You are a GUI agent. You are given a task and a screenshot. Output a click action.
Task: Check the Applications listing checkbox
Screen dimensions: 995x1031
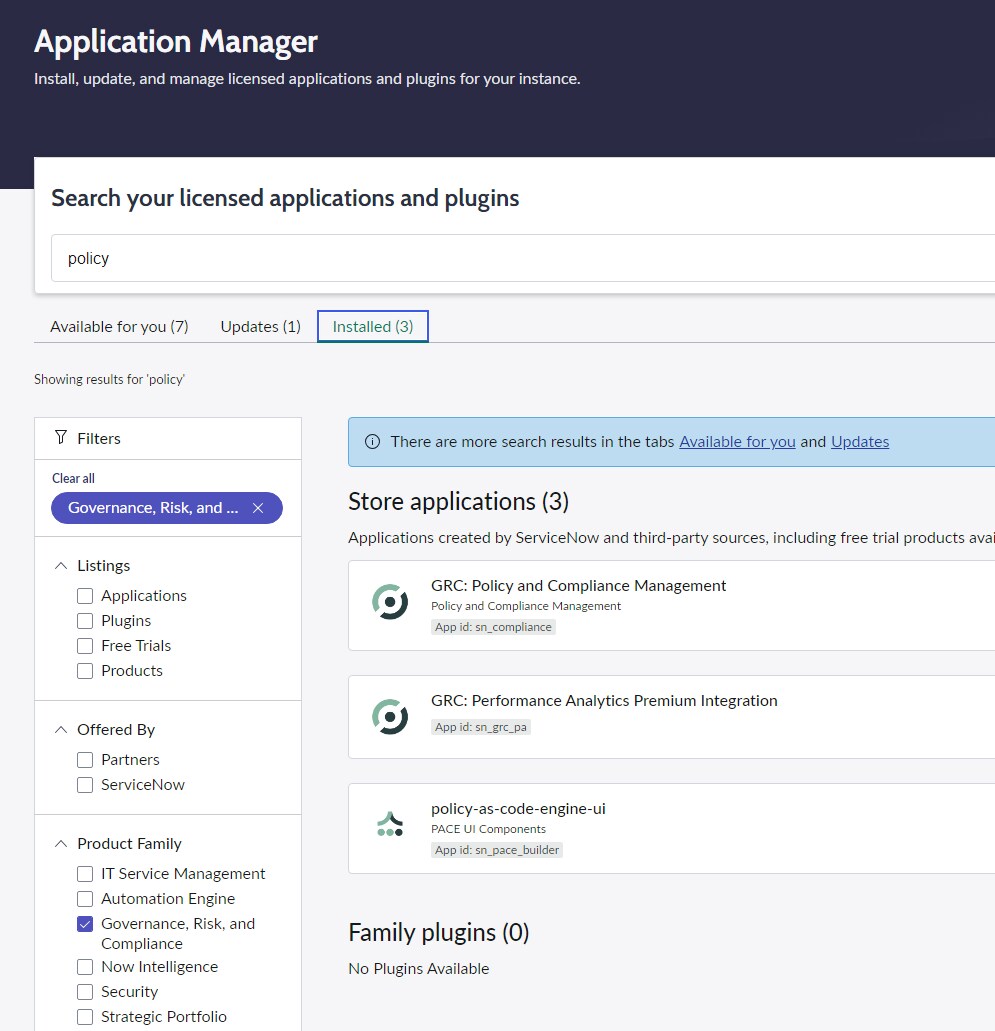85,596
